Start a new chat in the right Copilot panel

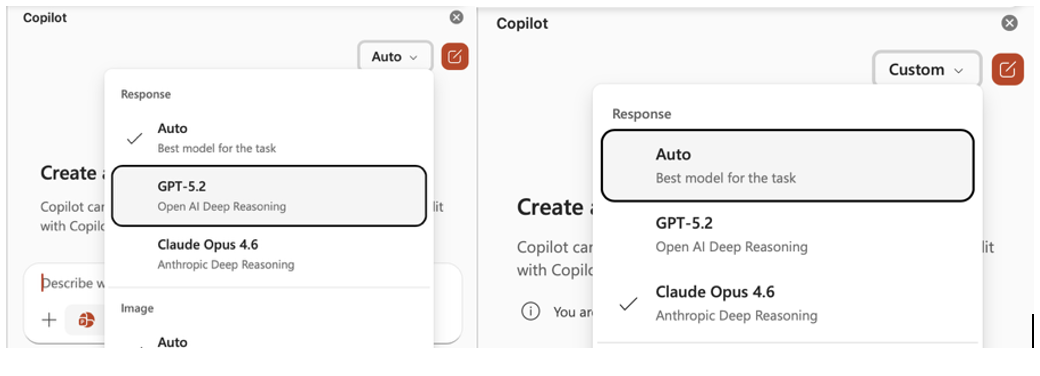[1008, 69]
